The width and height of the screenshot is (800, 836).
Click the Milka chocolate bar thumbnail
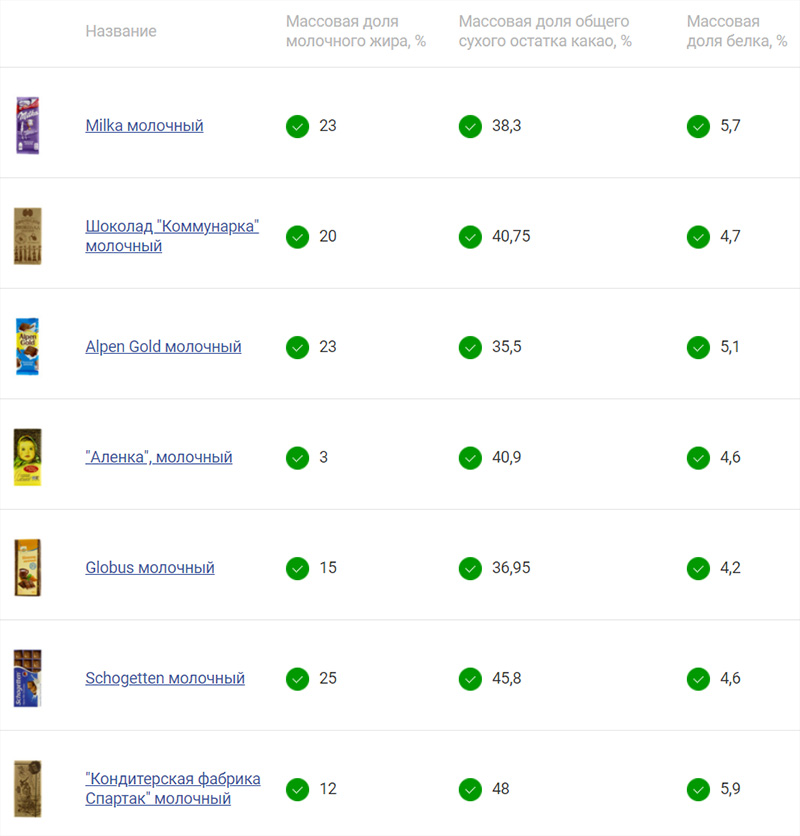[x=28, y=126]
